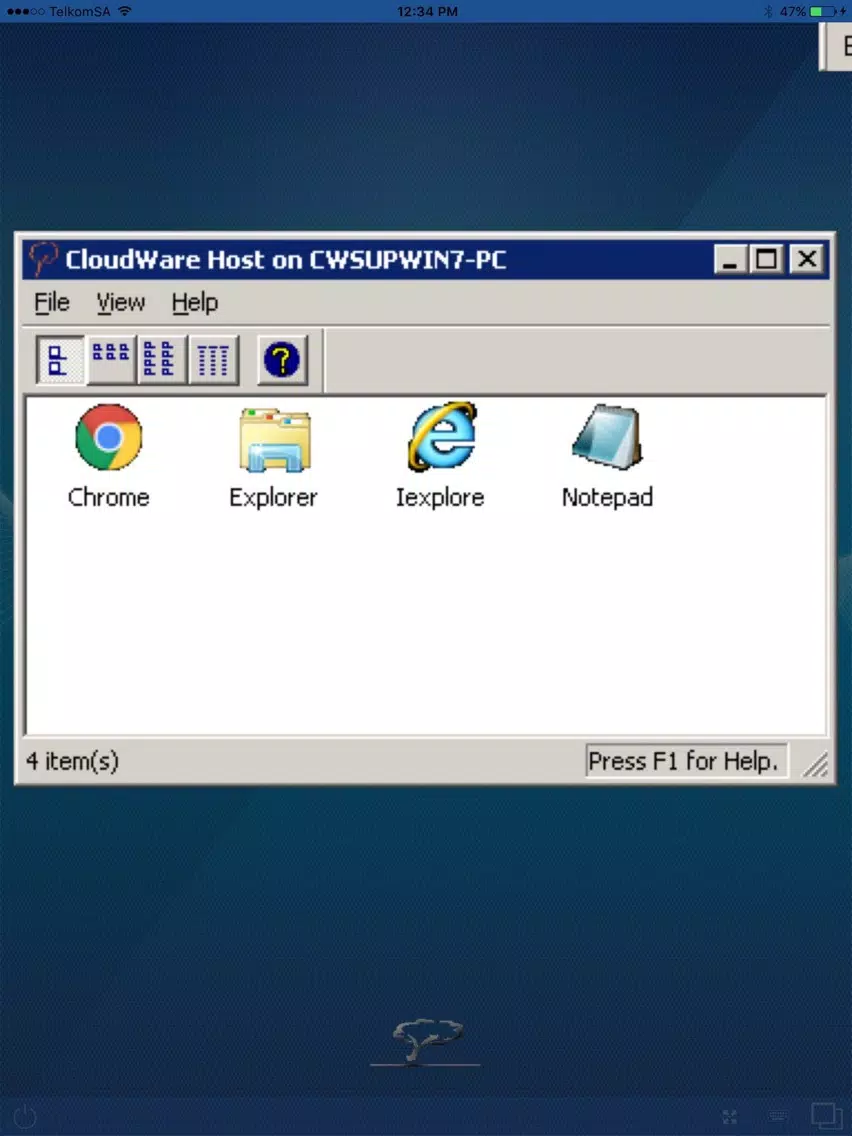Switch to list view toolbar button
Screen dimensions: 852x1136
point(160,360)
